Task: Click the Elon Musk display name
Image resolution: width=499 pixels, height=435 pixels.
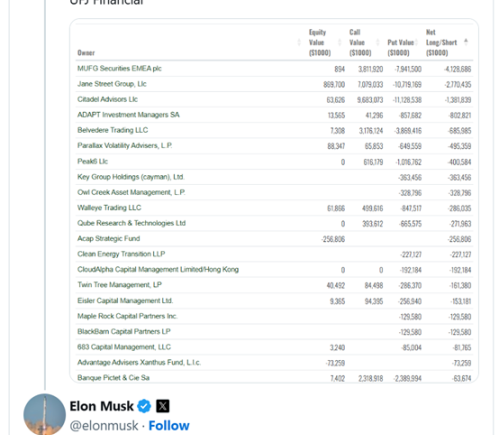Action: point(101,406)
